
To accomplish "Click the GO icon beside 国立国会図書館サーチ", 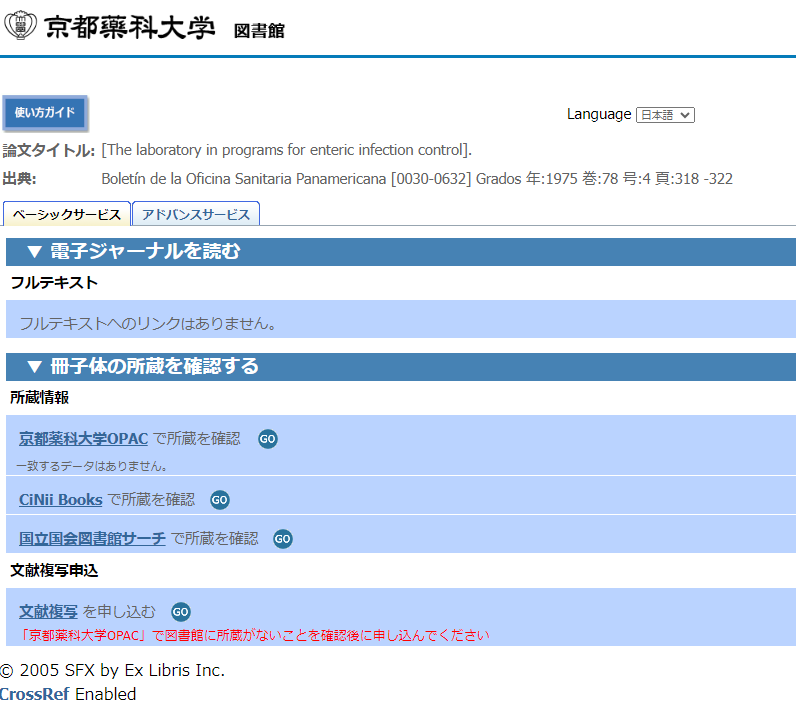I will point(283,539).
